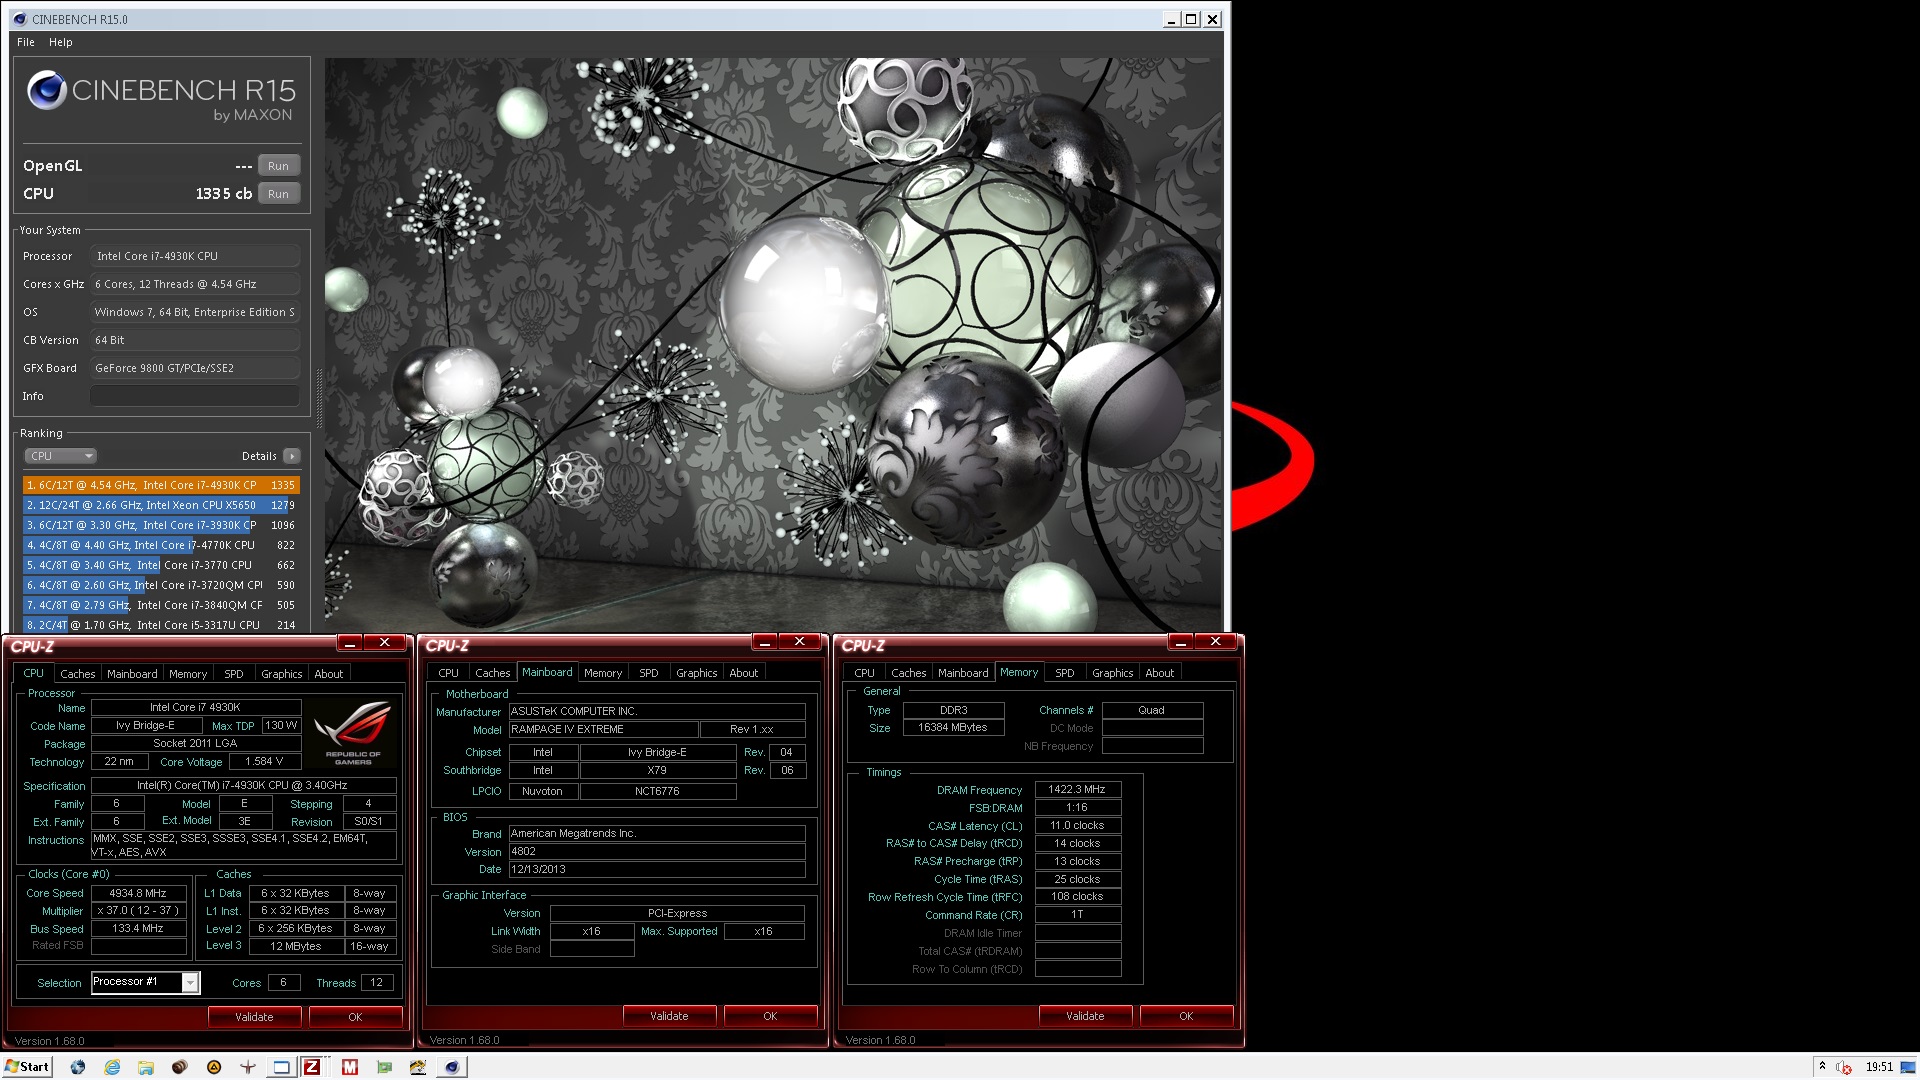Viewport: 1920px width, 1080px height.
Task: Click the Cinebench R15 logo sphere
Action: 46,91
